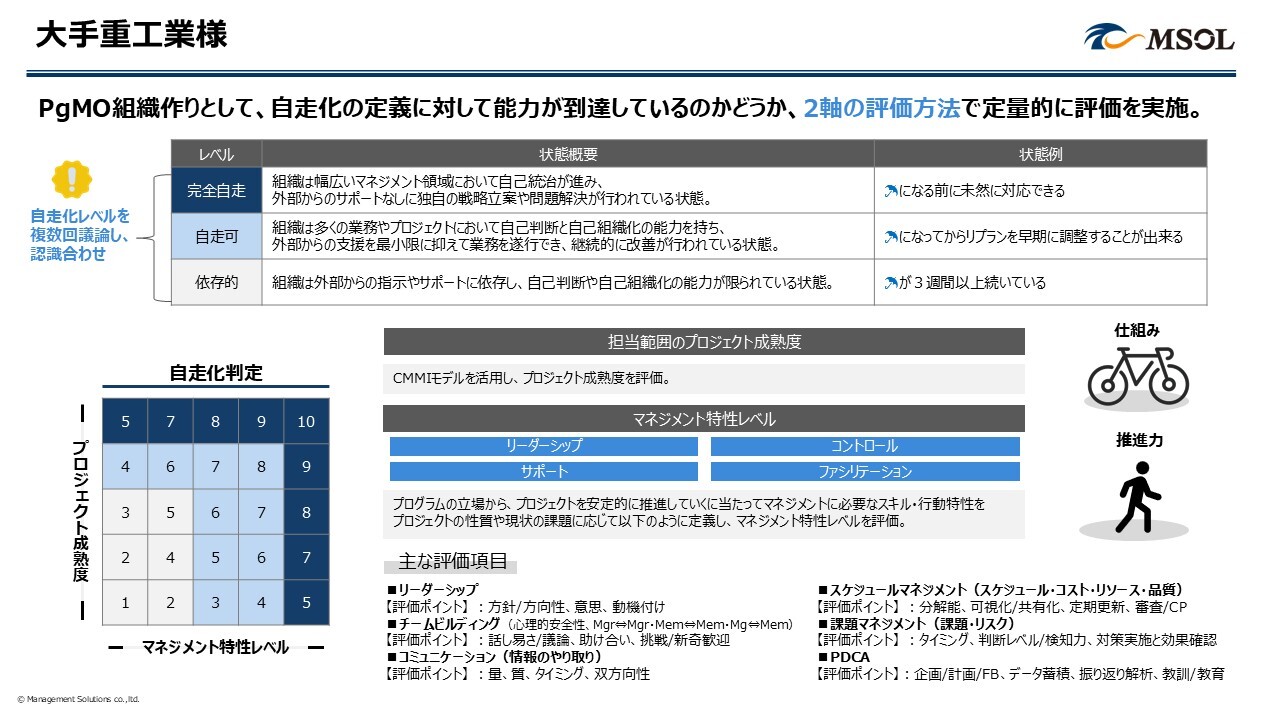This screenshot has width=1280, height=720.
Task: Click the line 企画/計画/FB、データ蓄積、振り返り解析、教訓/教育
Action: 1068,674
